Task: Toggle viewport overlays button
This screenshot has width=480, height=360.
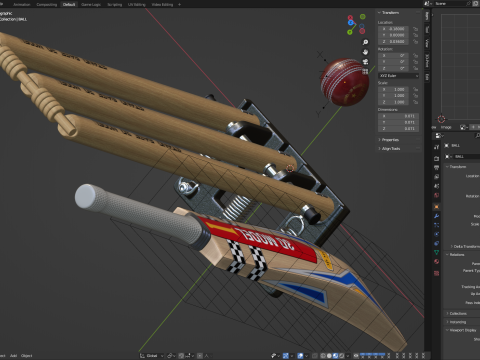Action: coord(300,356)
